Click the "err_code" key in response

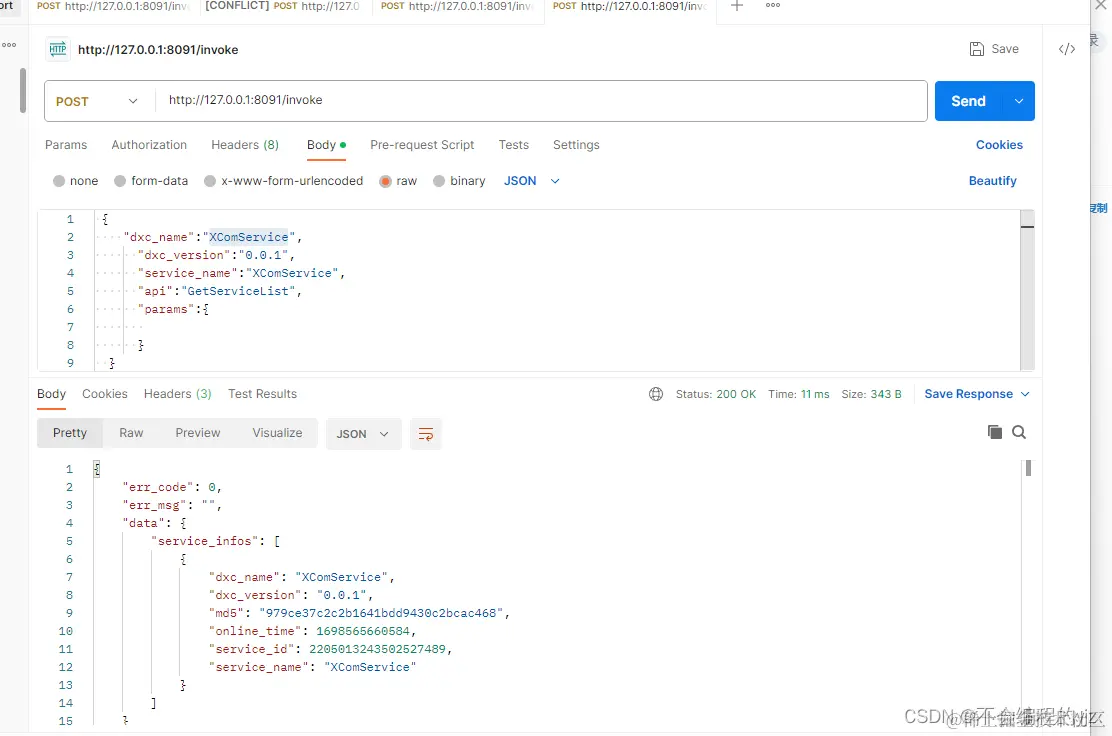pos(157,487)
